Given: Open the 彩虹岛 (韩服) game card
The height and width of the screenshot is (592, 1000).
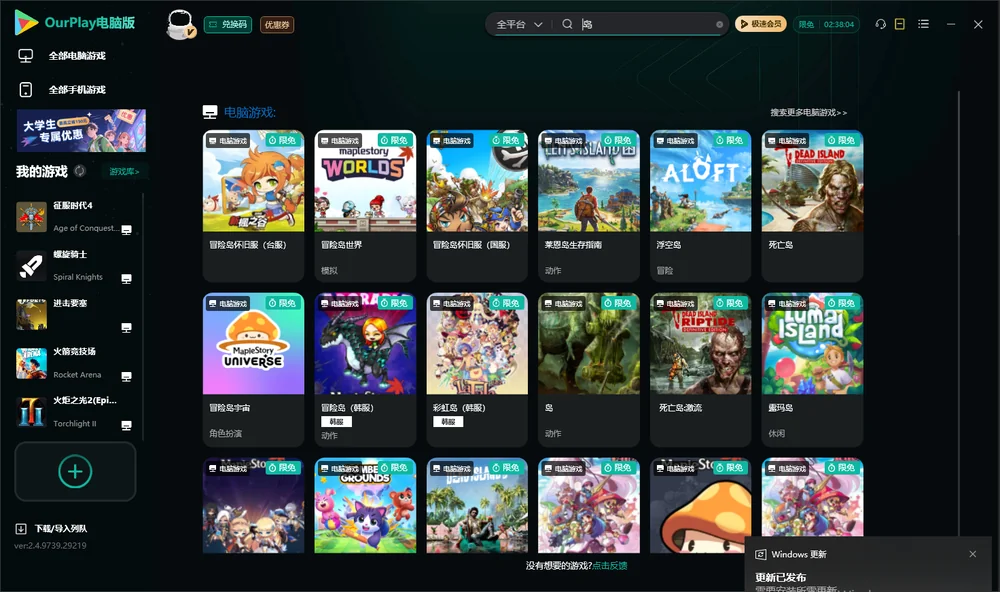Looking at the screenshot, I should (477, 369).
